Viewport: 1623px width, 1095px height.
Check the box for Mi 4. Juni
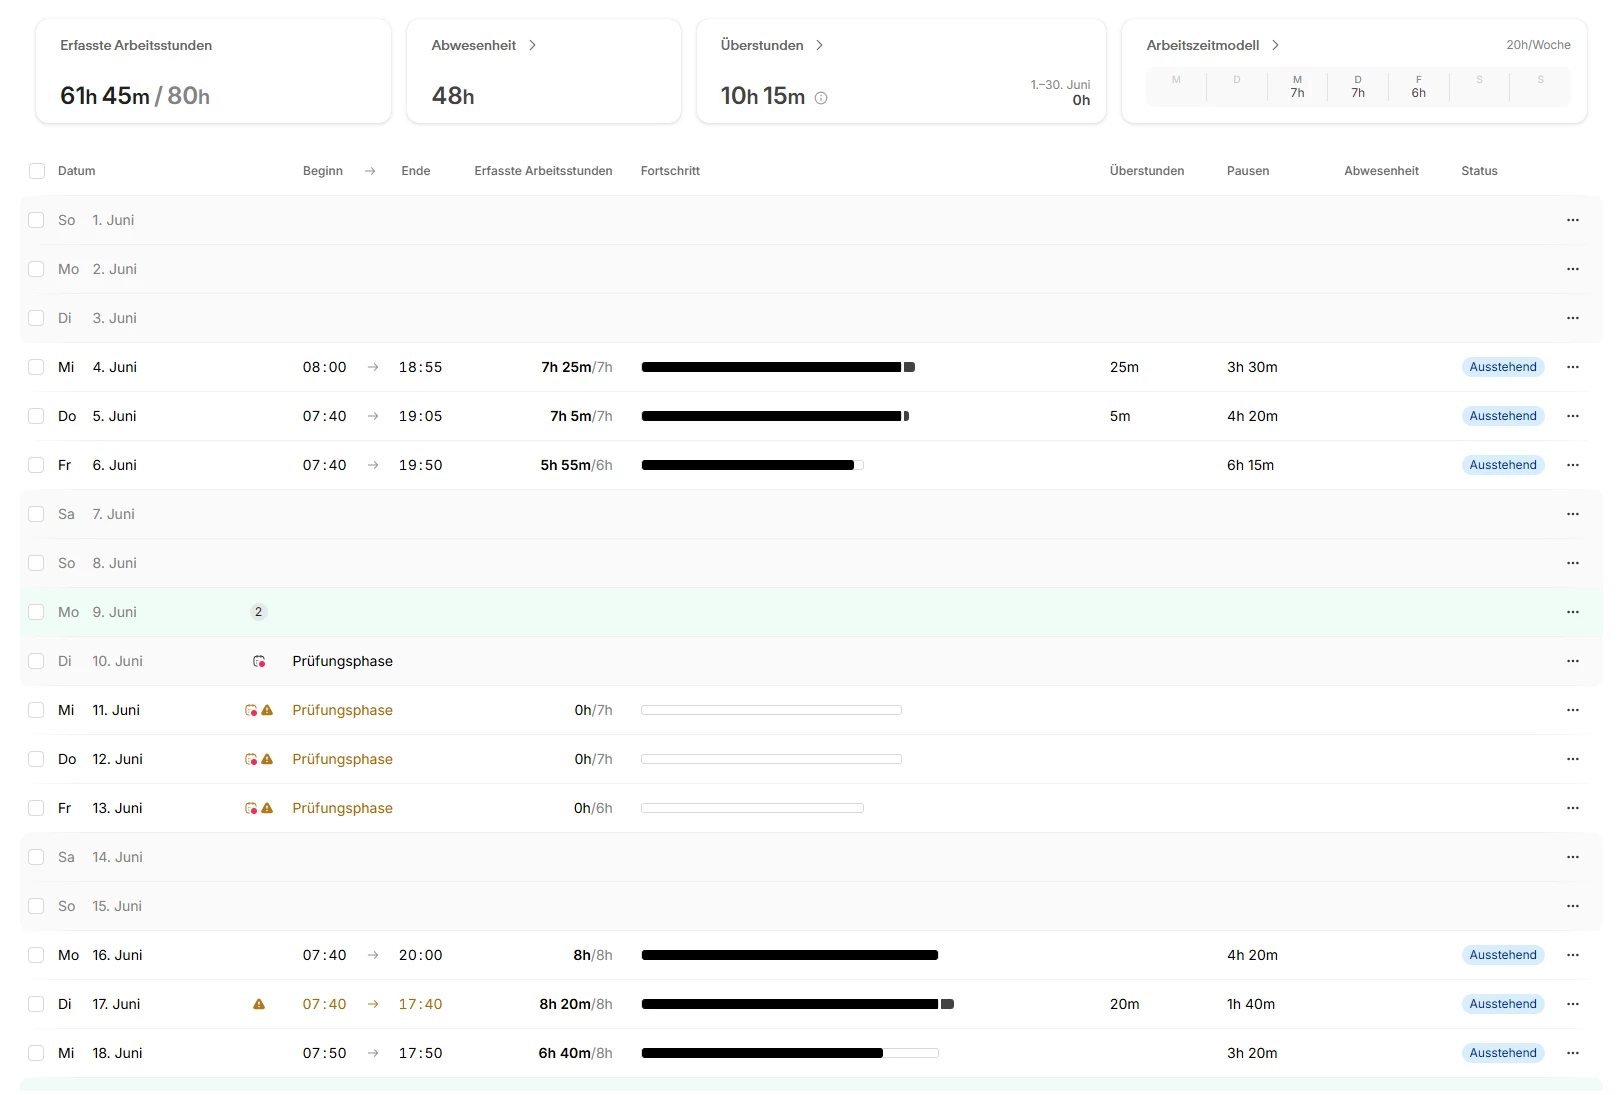pyautogui.click(x=37, y=367)
